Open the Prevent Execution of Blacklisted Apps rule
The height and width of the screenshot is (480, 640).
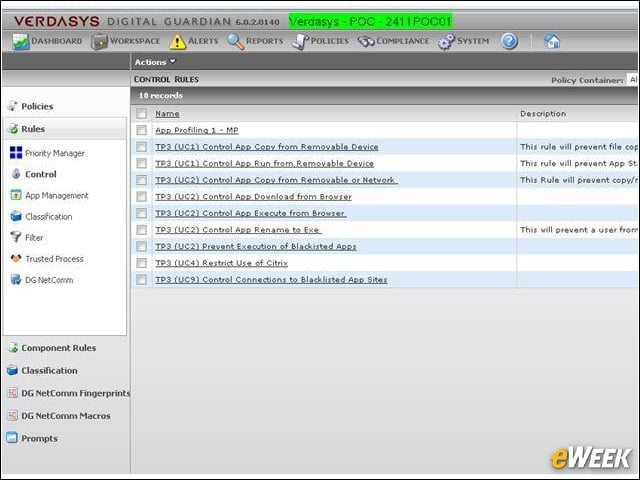click(x=256, y=247)
